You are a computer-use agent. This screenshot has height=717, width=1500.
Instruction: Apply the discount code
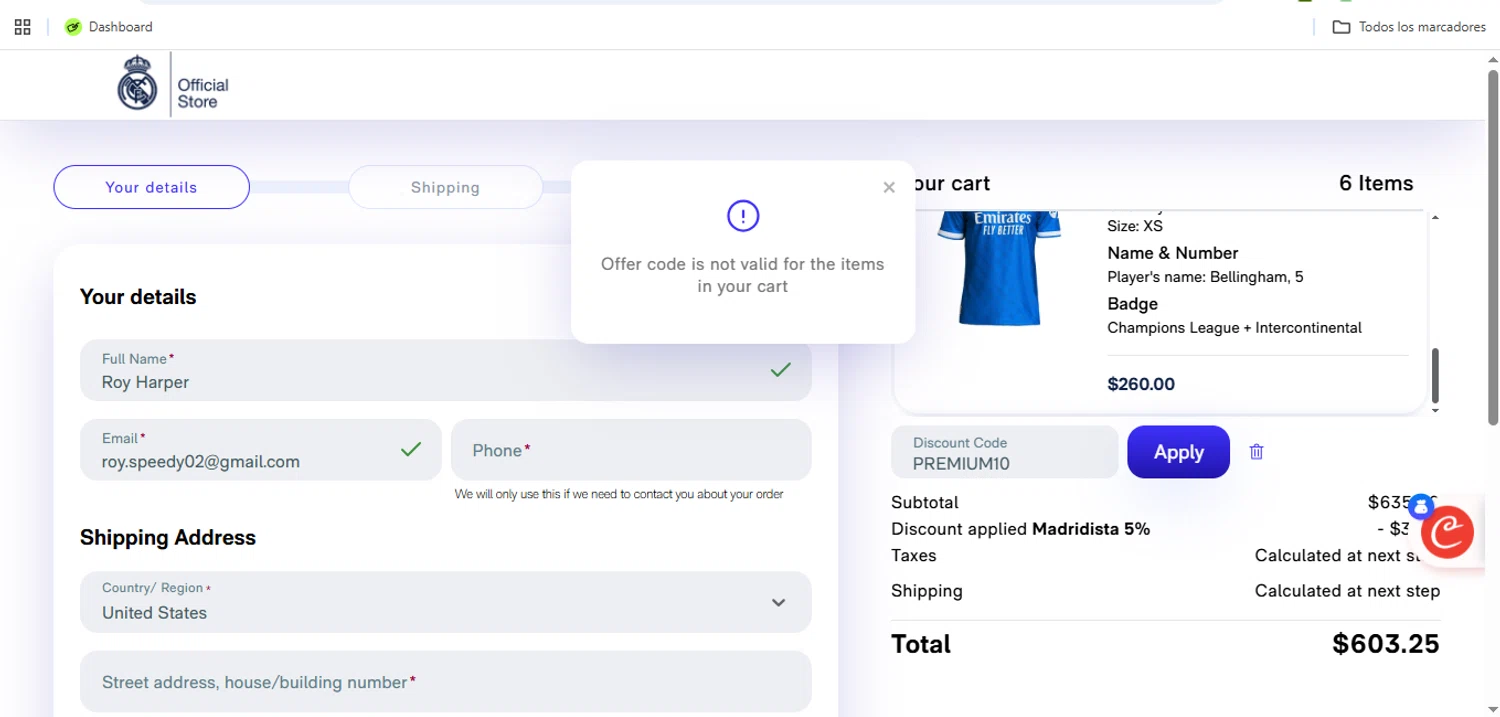(1178, 452)
